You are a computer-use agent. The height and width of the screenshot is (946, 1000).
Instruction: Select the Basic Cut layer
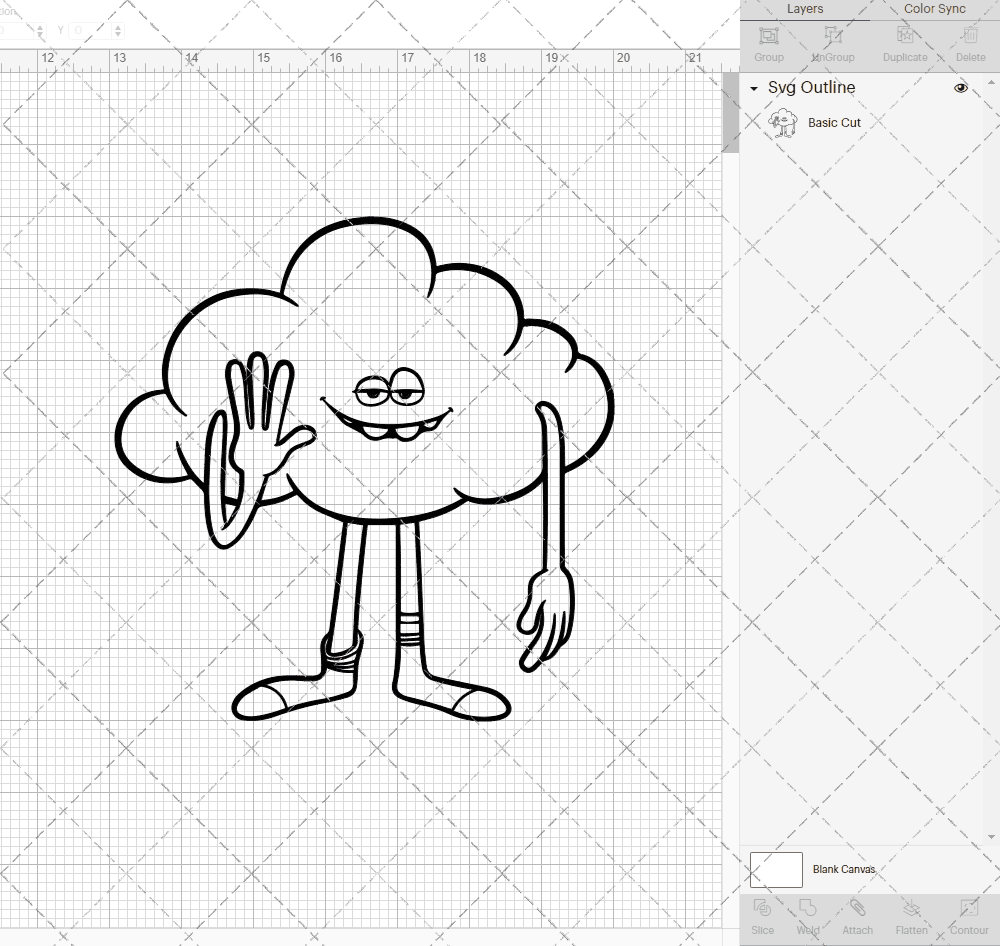tap(832, 122)
